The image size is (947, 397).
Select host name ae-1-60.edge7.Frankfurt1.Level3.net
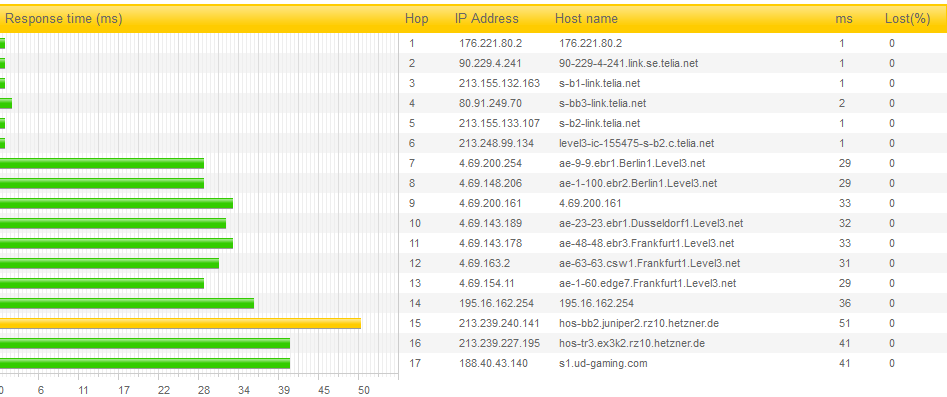648,283
